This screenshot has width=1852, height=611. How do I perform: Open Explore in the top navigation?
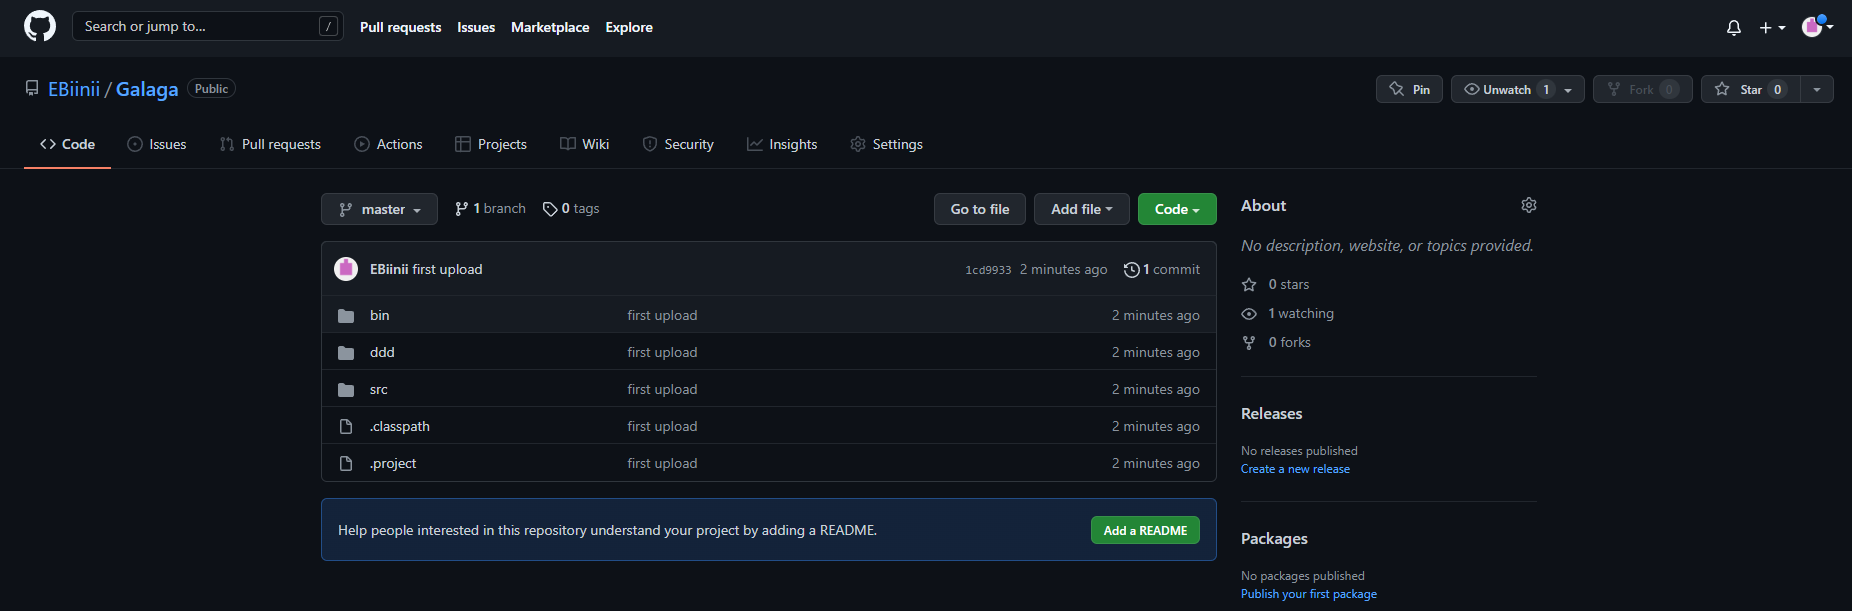[629, 27]
